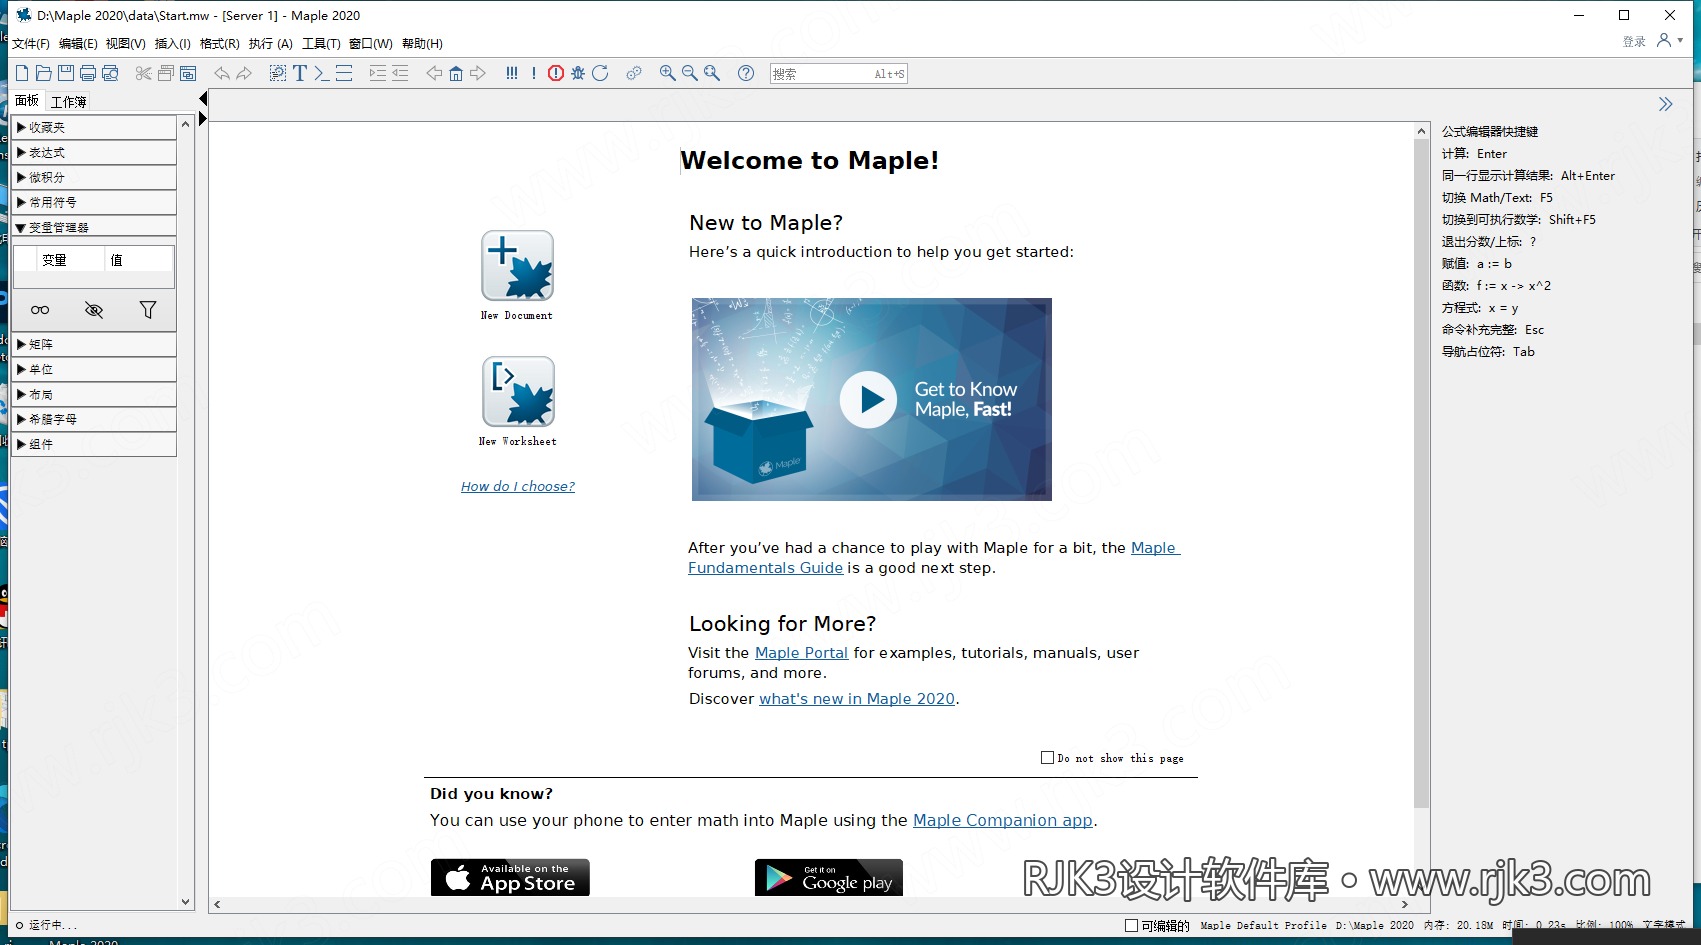Print the document using the printer icon
Image resolution: width=1701 pixels, height=945 pixels.
pos(88,73)
